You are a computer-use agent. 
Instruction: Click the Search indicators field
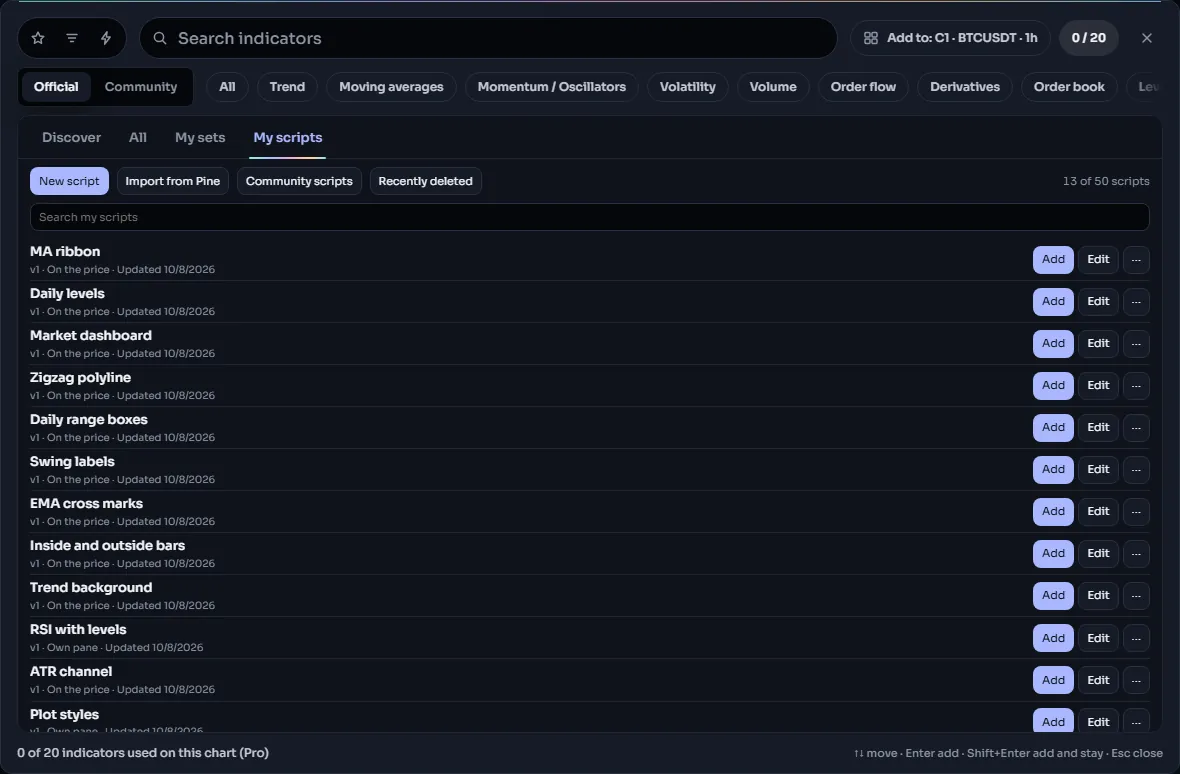point(488,38)
